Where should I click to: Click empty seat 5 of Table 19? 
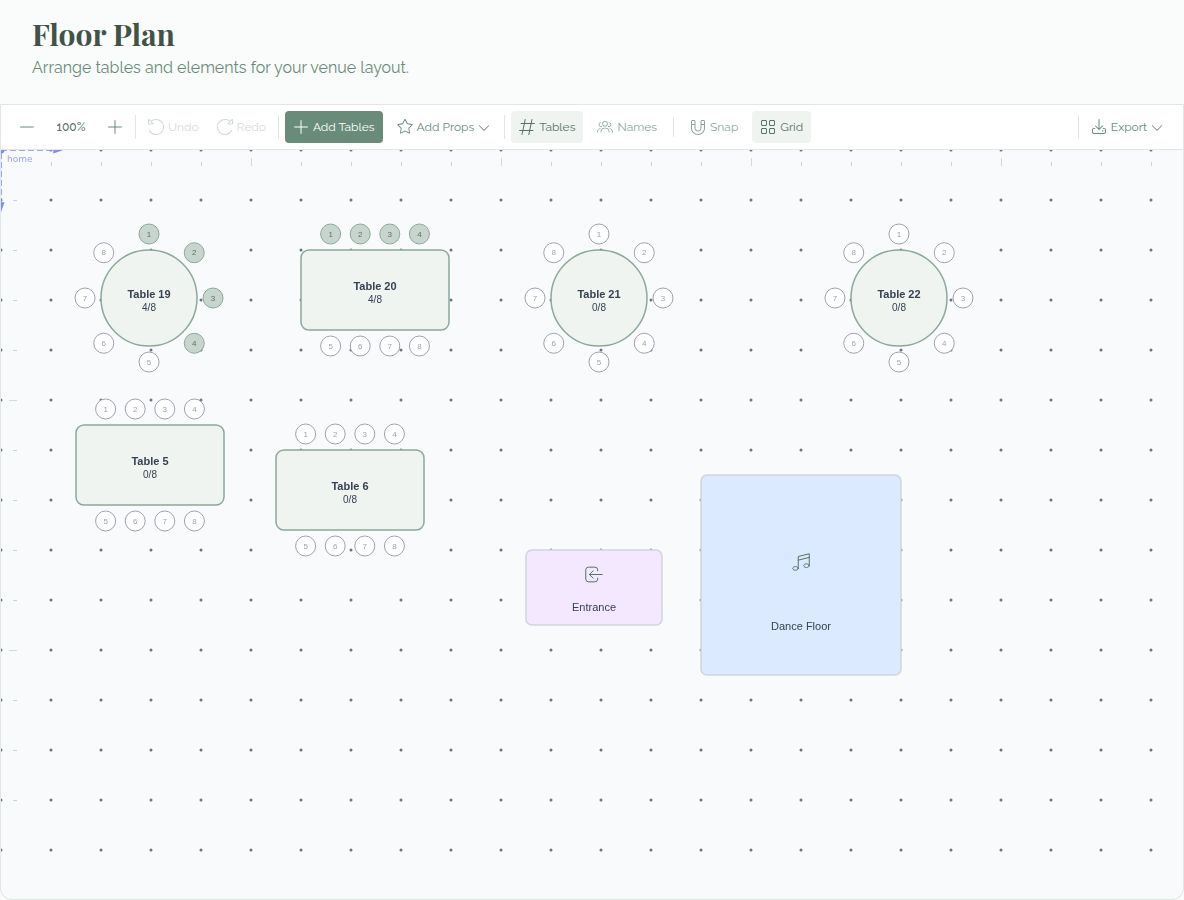click(149, 362)
